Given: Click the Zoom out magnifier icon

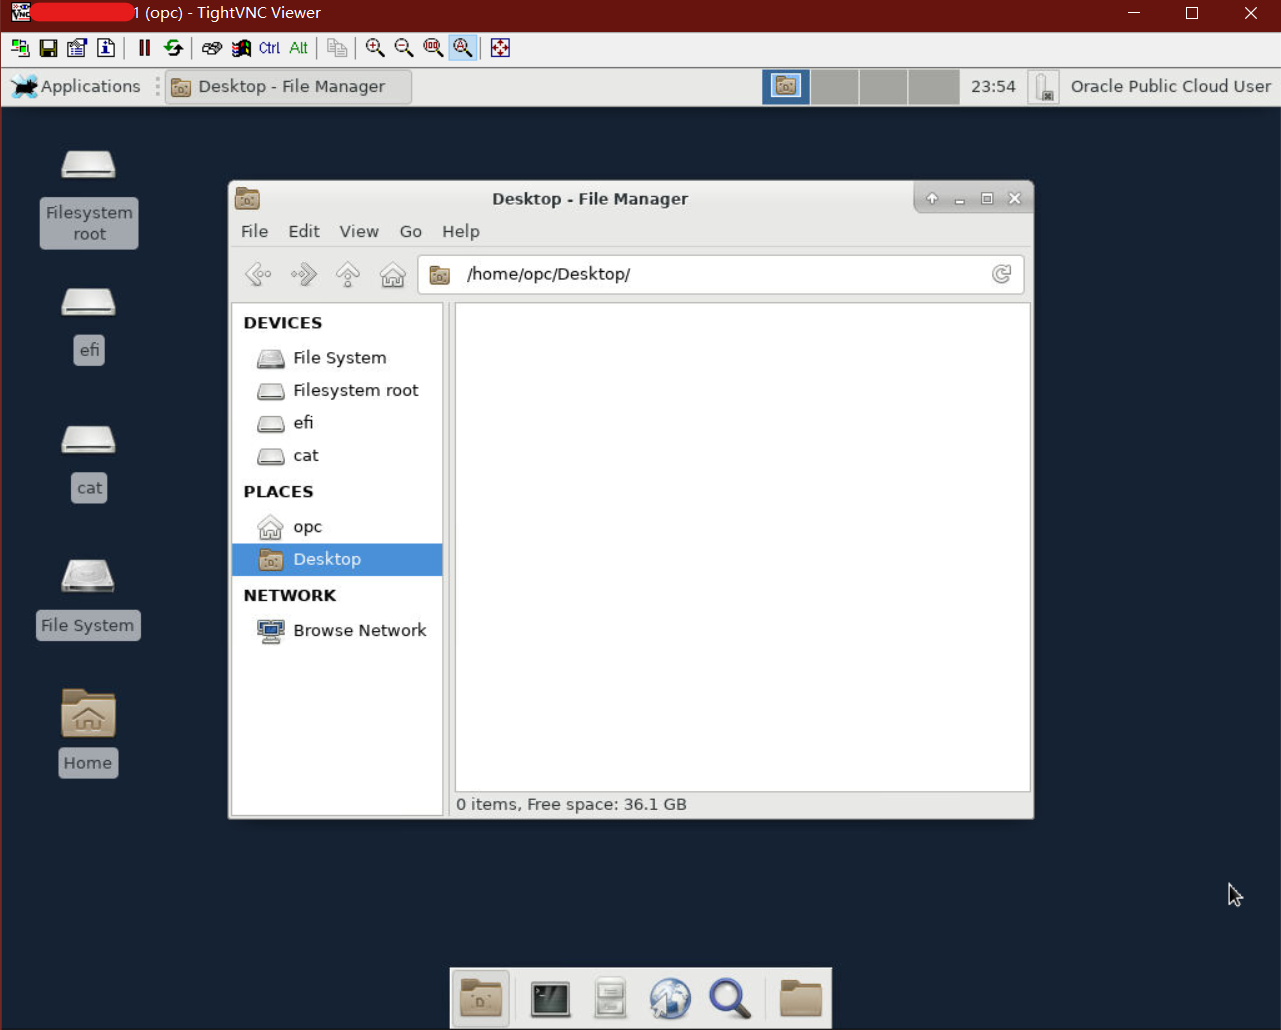Looking at the screenshot, I should pos(404,48).
